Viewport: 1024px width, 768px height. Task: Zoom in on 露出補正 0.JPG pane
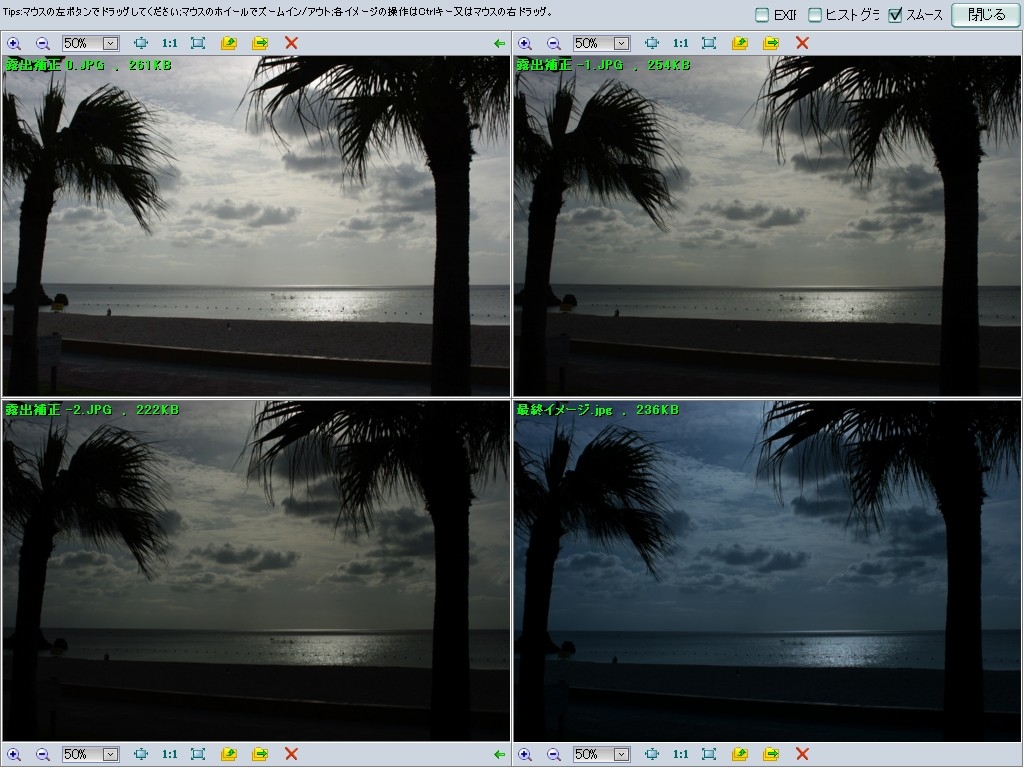pyautogui.click(x=14, y=43)
